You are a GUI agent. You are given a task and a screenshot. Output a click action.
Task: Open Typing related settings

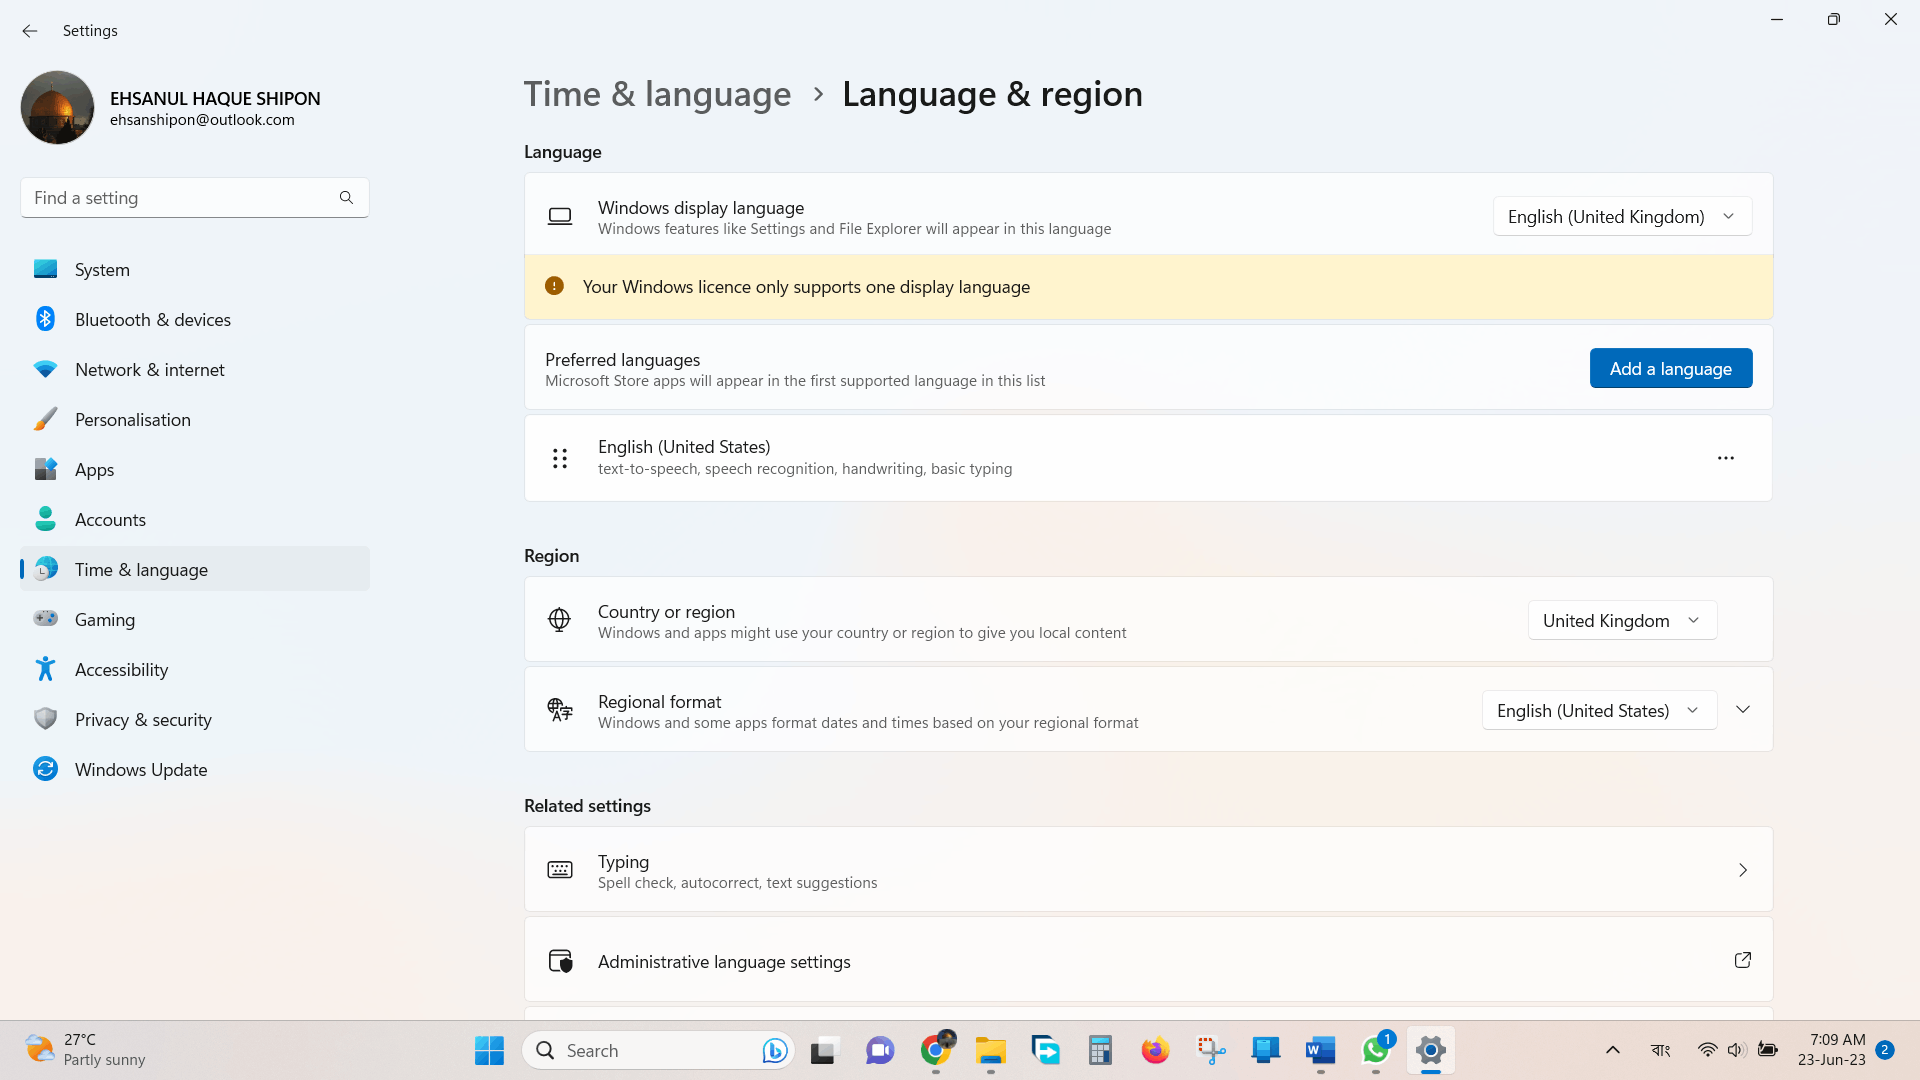pyautogui.click(x=1148, y=870)
